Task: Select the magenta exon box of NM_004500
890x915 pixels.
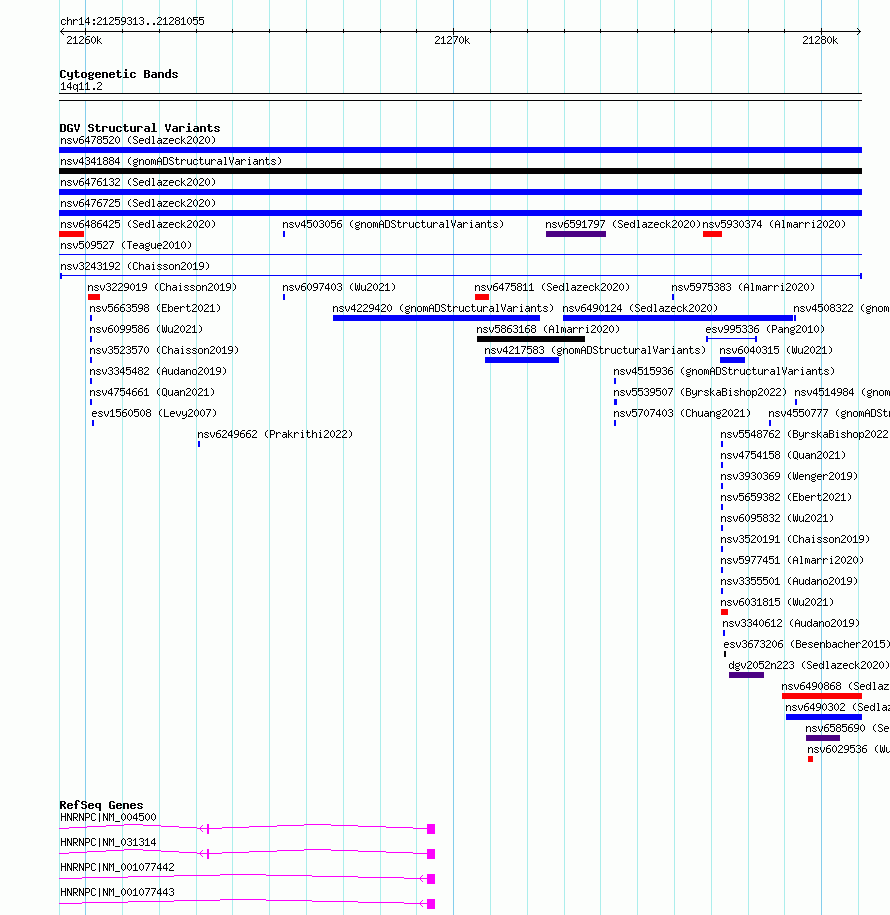Action: (431, 829)
